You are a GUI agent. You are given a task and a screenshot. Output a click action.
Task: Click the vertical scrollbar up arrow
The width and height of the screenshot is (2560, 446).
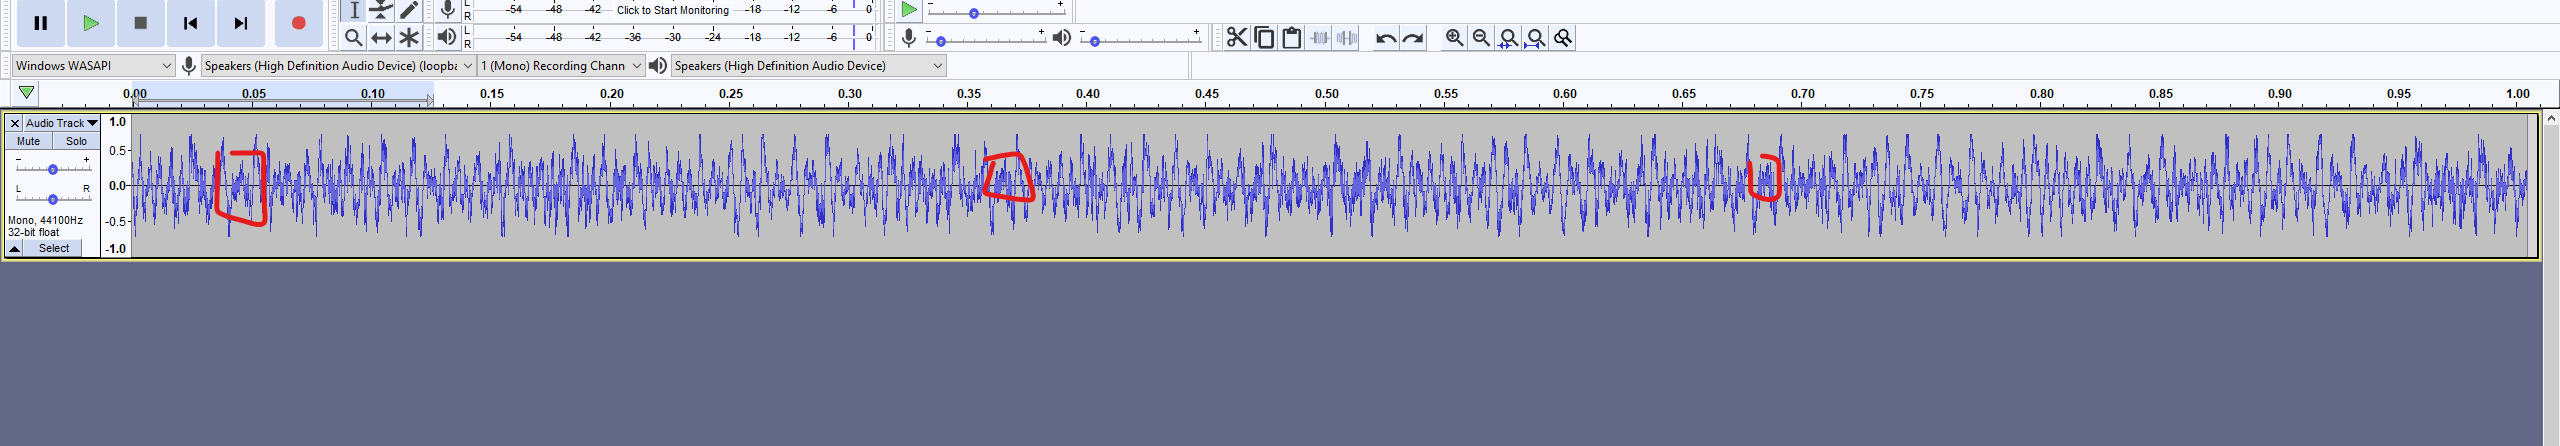tap(2551, 120)
